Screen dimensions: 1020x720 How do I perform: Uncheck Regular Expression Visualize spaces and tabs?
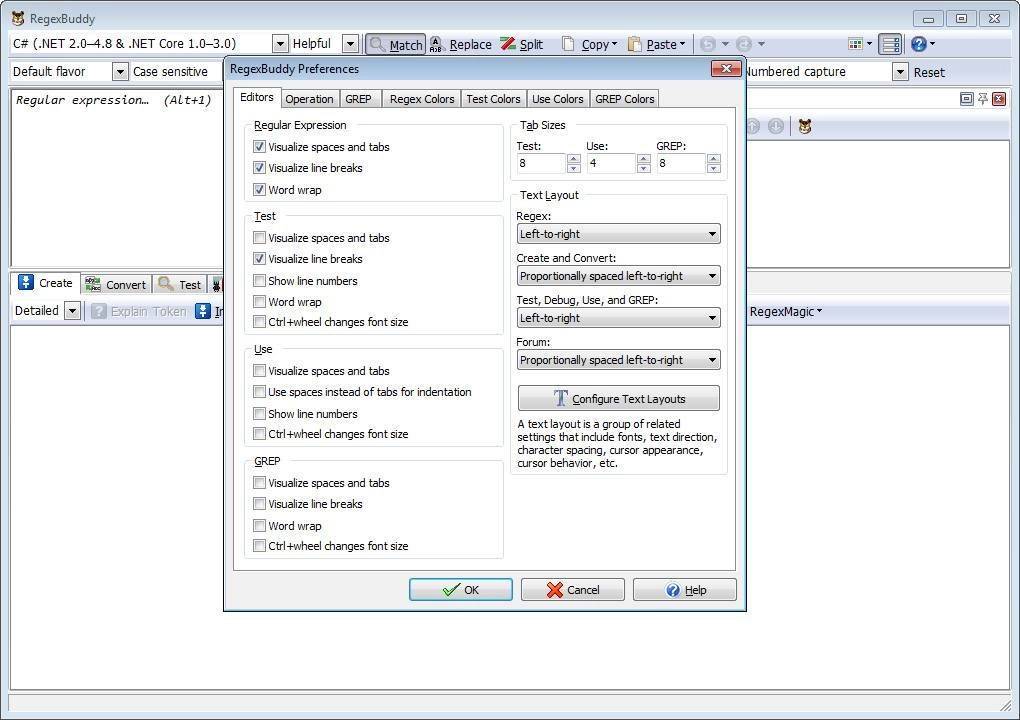pyautogui.click(x=260, y=147)
